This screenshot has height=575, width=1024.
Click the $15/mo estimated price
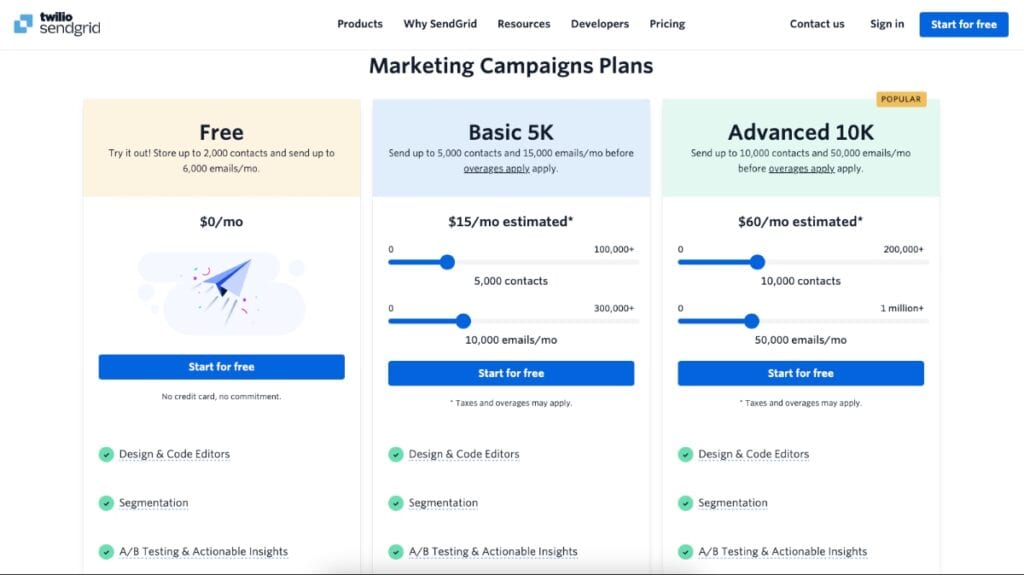click(511, 222)
